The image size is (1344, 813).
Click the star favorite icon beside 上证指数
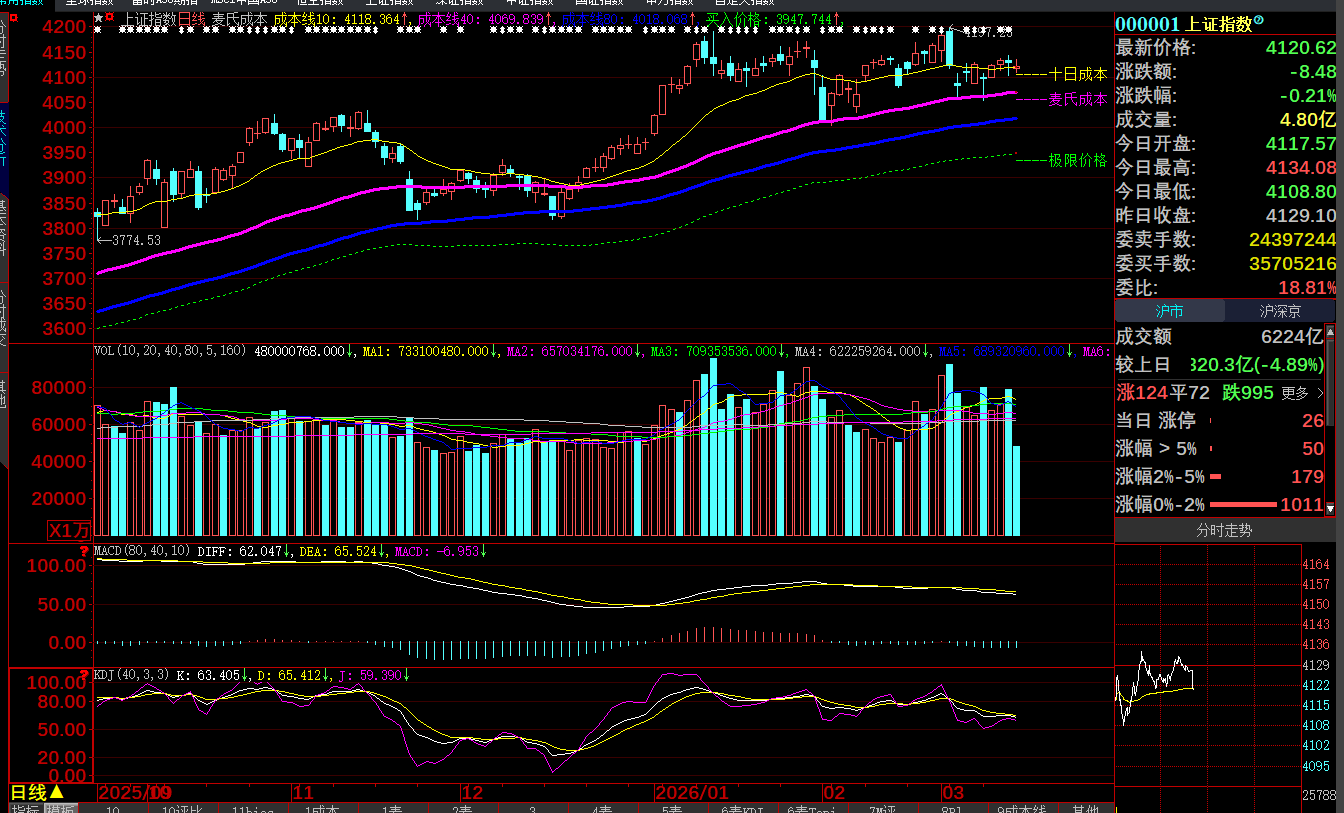[x=97, y=18]
